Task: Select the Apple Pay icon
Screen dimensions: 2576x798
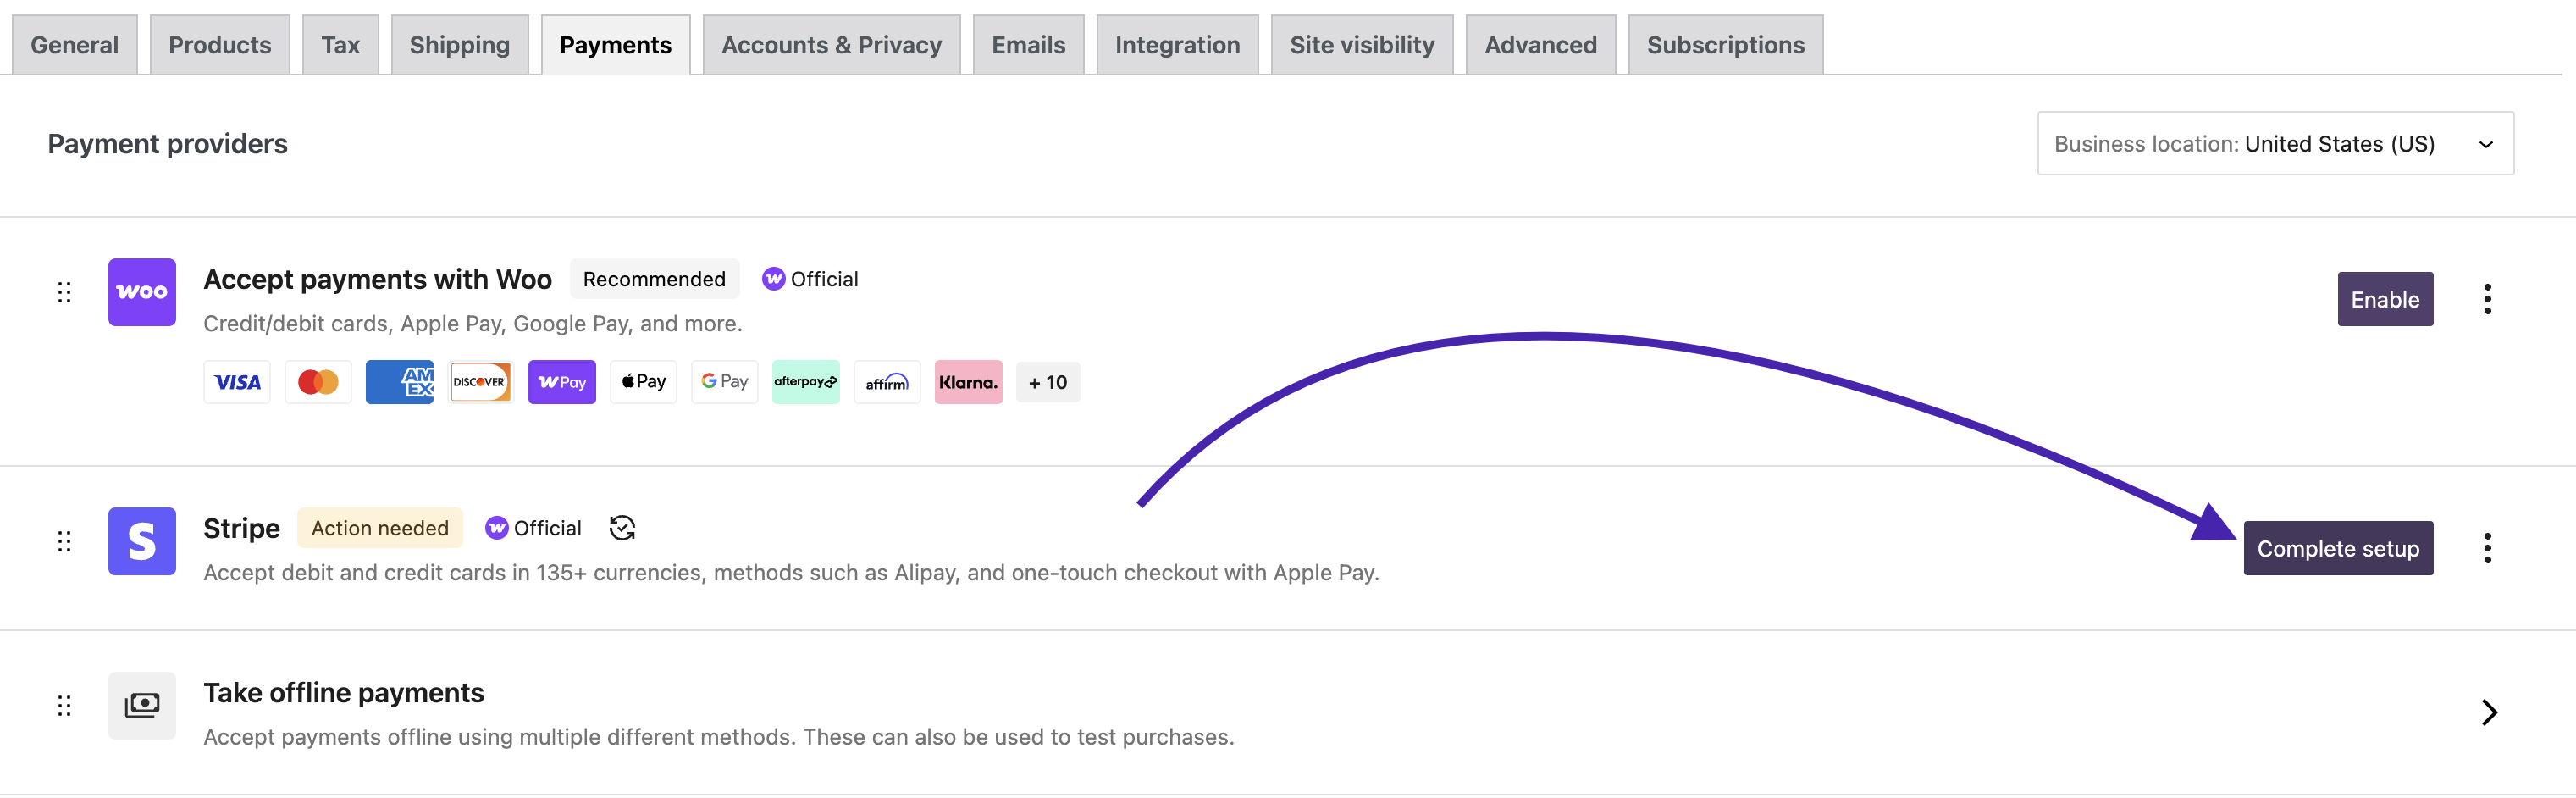Action: point(643,381)
